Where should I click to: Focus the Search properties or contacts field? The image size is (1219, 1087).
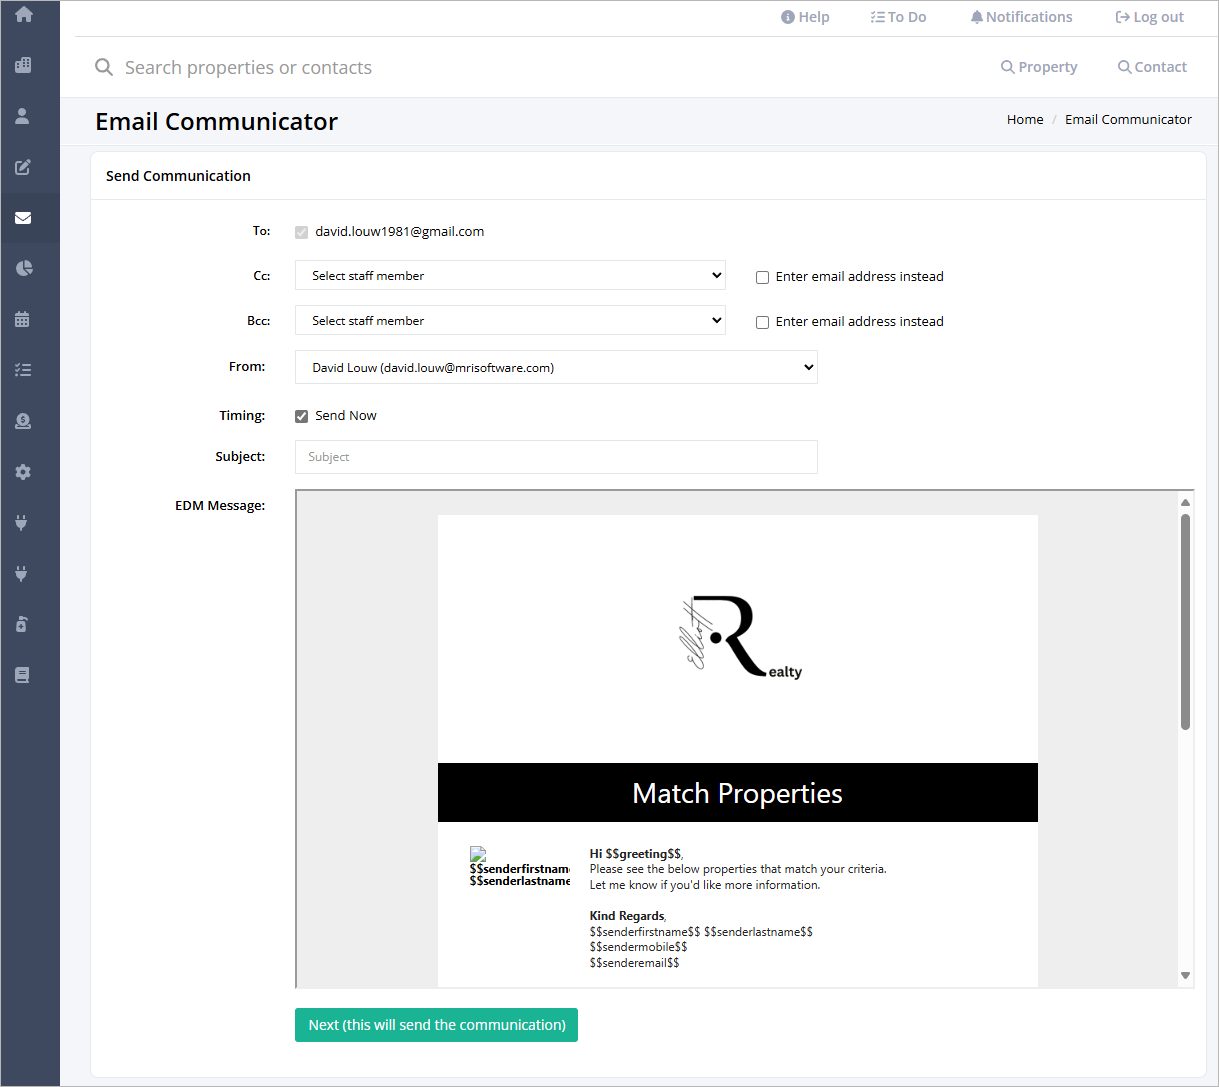(248, 67)
